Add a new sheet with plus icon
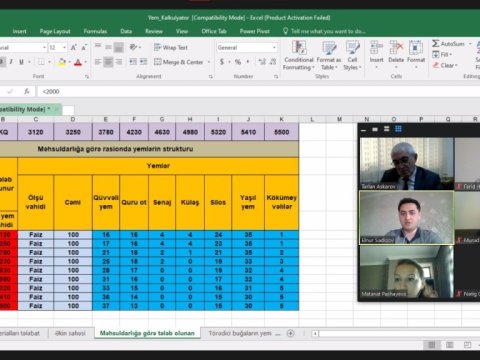 [x=291, y=333]
